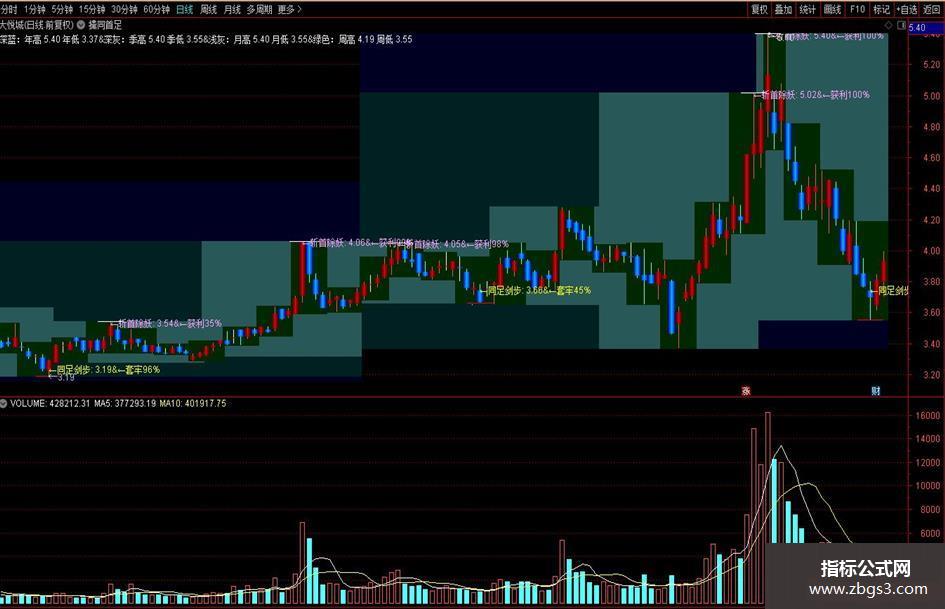Viewport: 945px width, 609px height.
Task: Click the 叠加 overlay button
Action: [x=783, y=9]
